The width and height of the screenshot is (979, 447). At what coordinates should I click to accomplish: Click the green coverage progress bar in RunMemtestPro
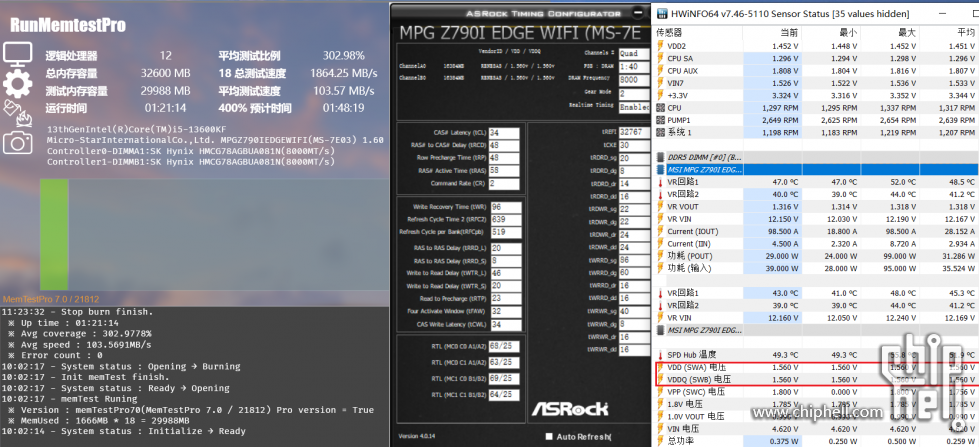coord(54,235)
